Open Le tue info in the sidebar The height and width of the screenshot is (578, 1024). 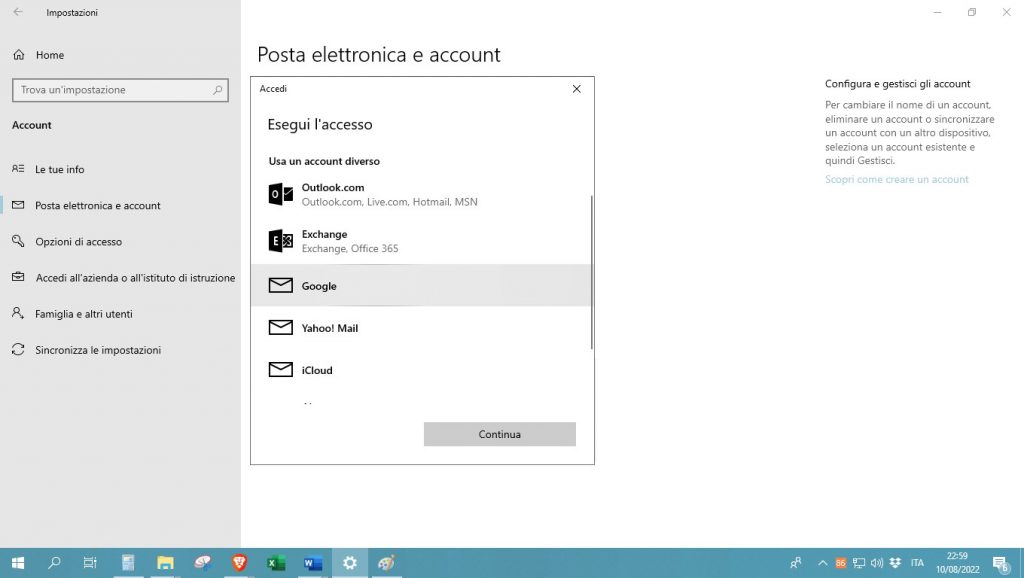(x=60, y=169)
